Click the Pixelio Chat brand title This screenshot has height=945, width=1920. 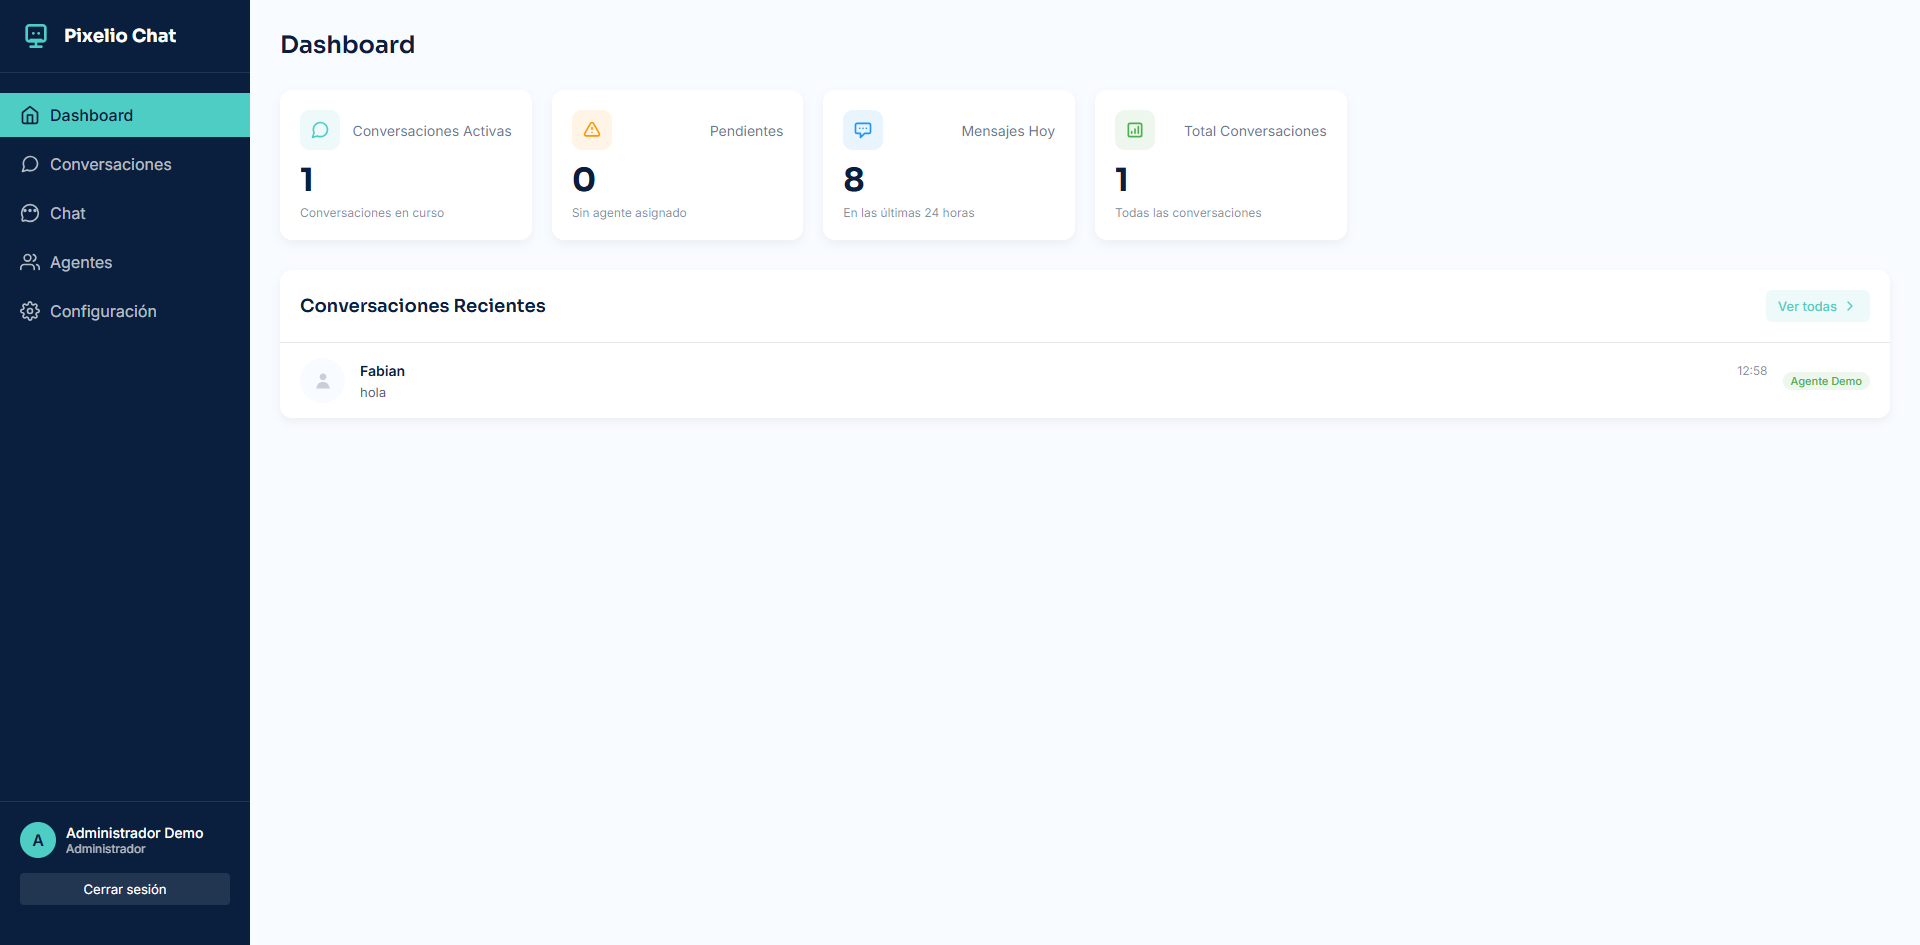[120, 36]
